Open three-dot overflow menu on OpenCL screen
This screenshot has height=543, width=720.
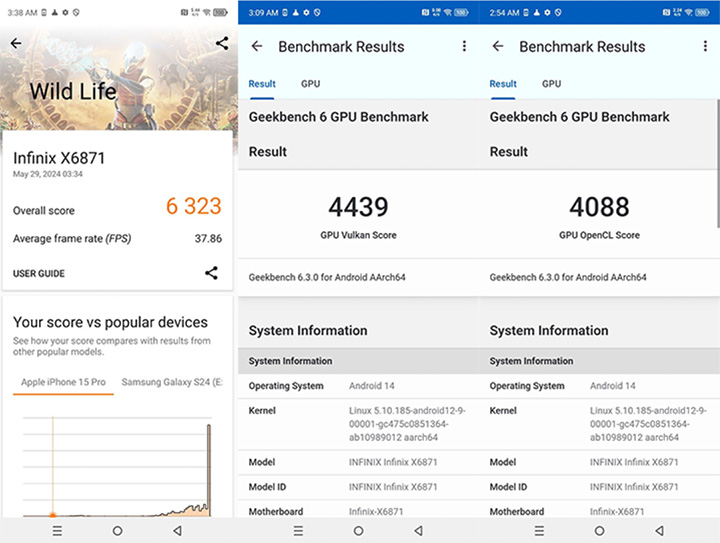tap(705, 47)
